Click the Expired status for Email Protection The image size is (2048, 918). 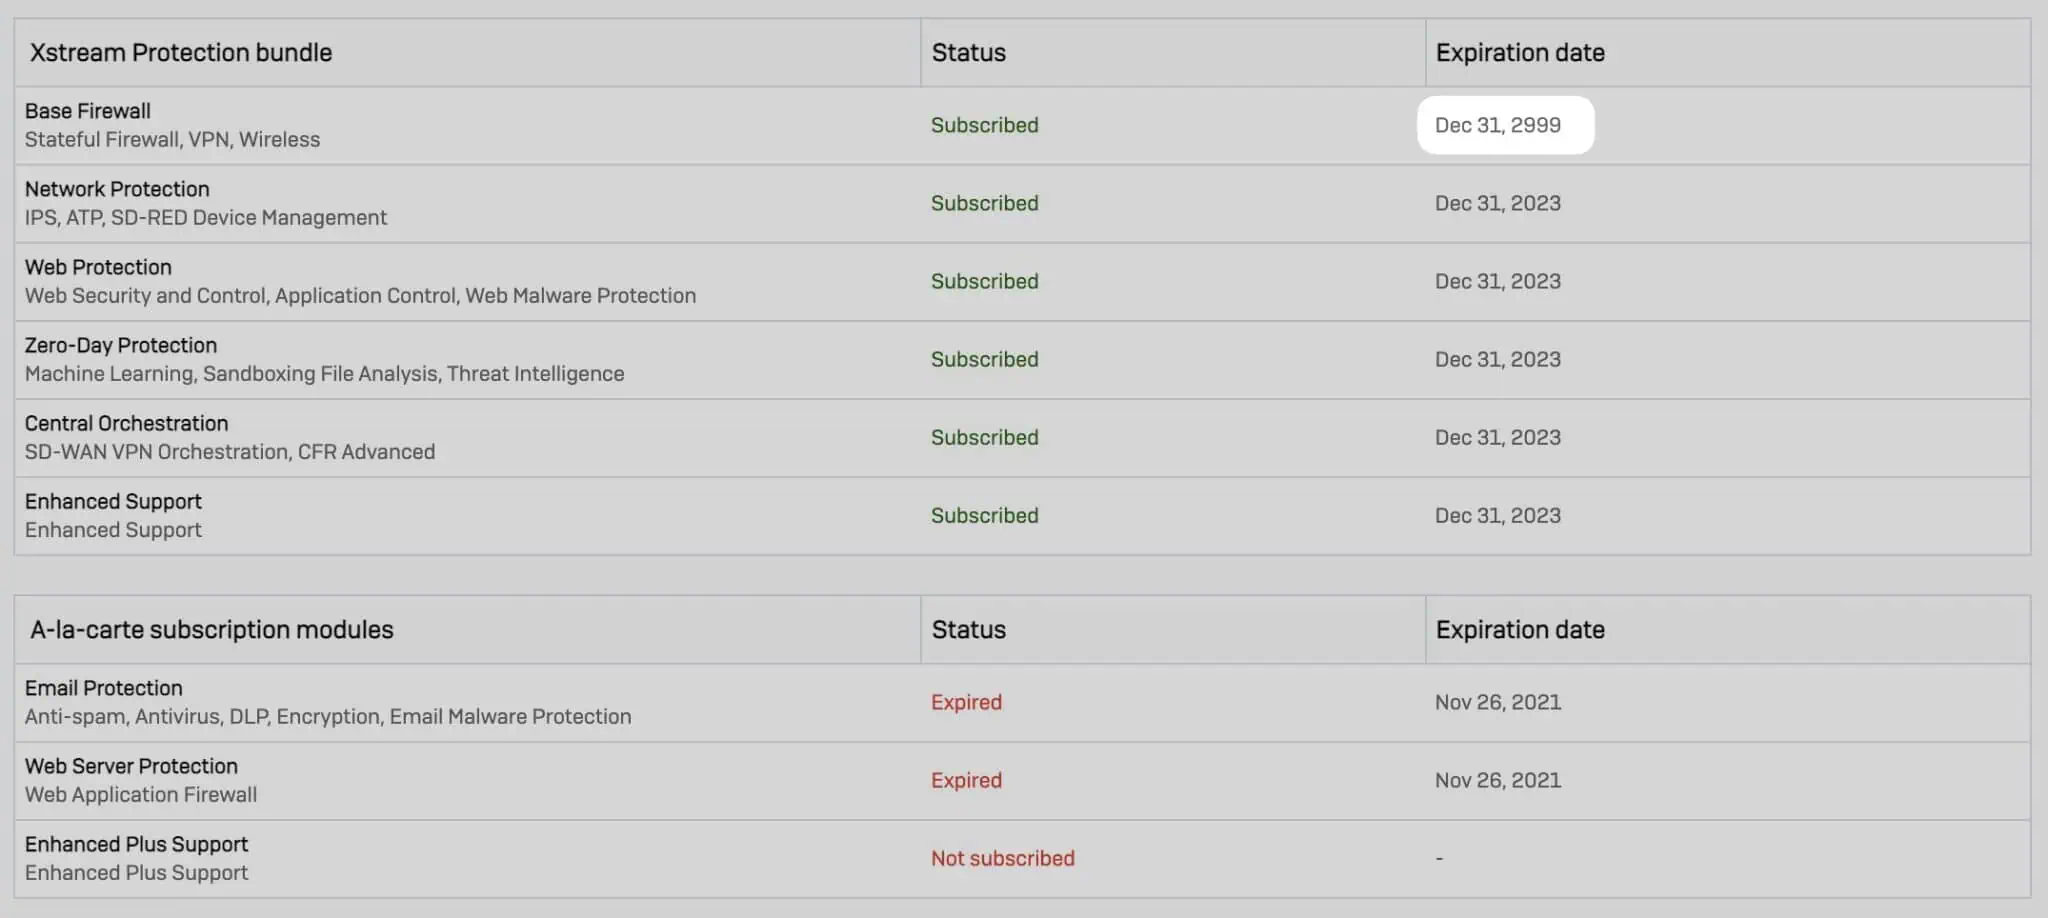point(965,702)
